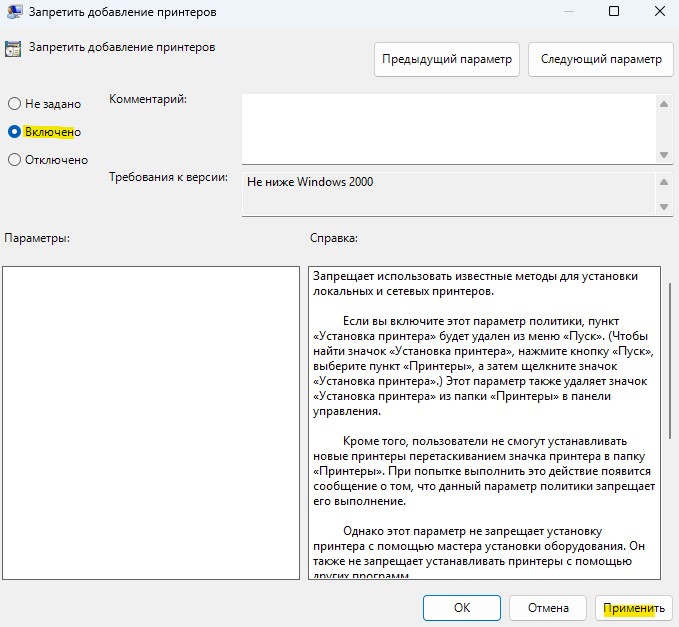
Task: Confirm with the OK button
Action: tap(462, 608)
